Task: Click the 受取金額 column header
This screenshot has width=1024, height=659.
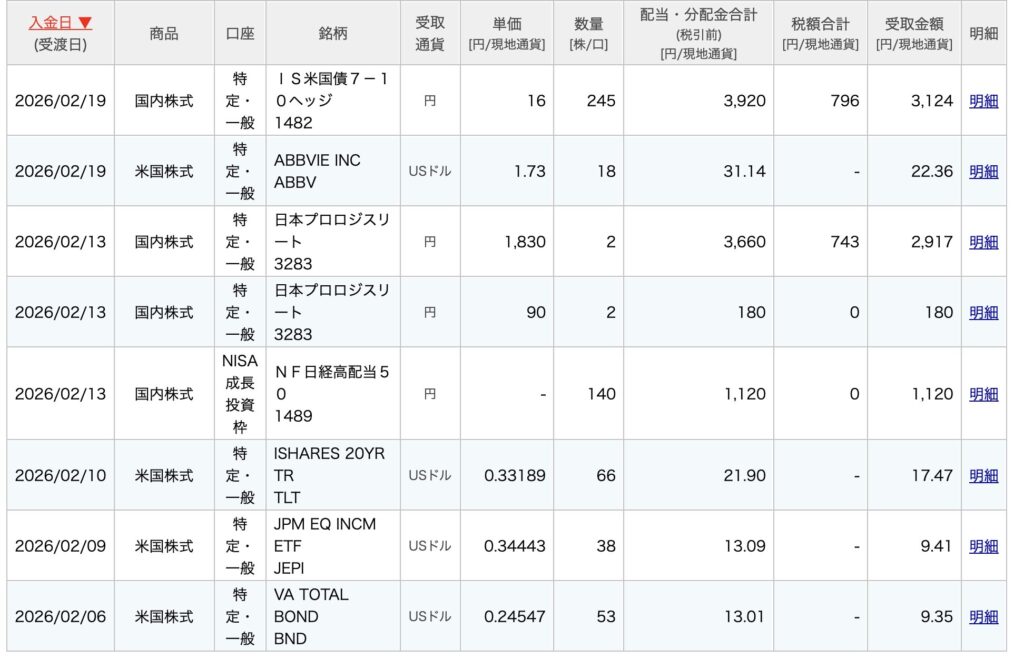Action: point(913,33)
